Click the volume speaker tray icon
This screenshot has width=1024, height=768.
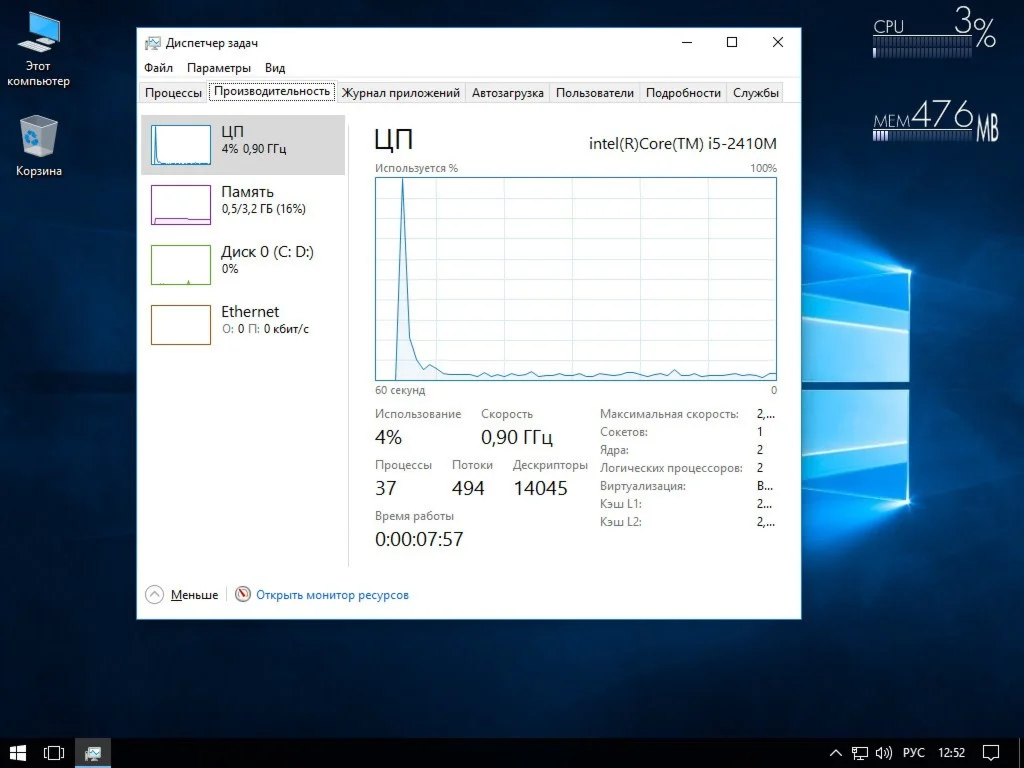click(x=883, y=752)
